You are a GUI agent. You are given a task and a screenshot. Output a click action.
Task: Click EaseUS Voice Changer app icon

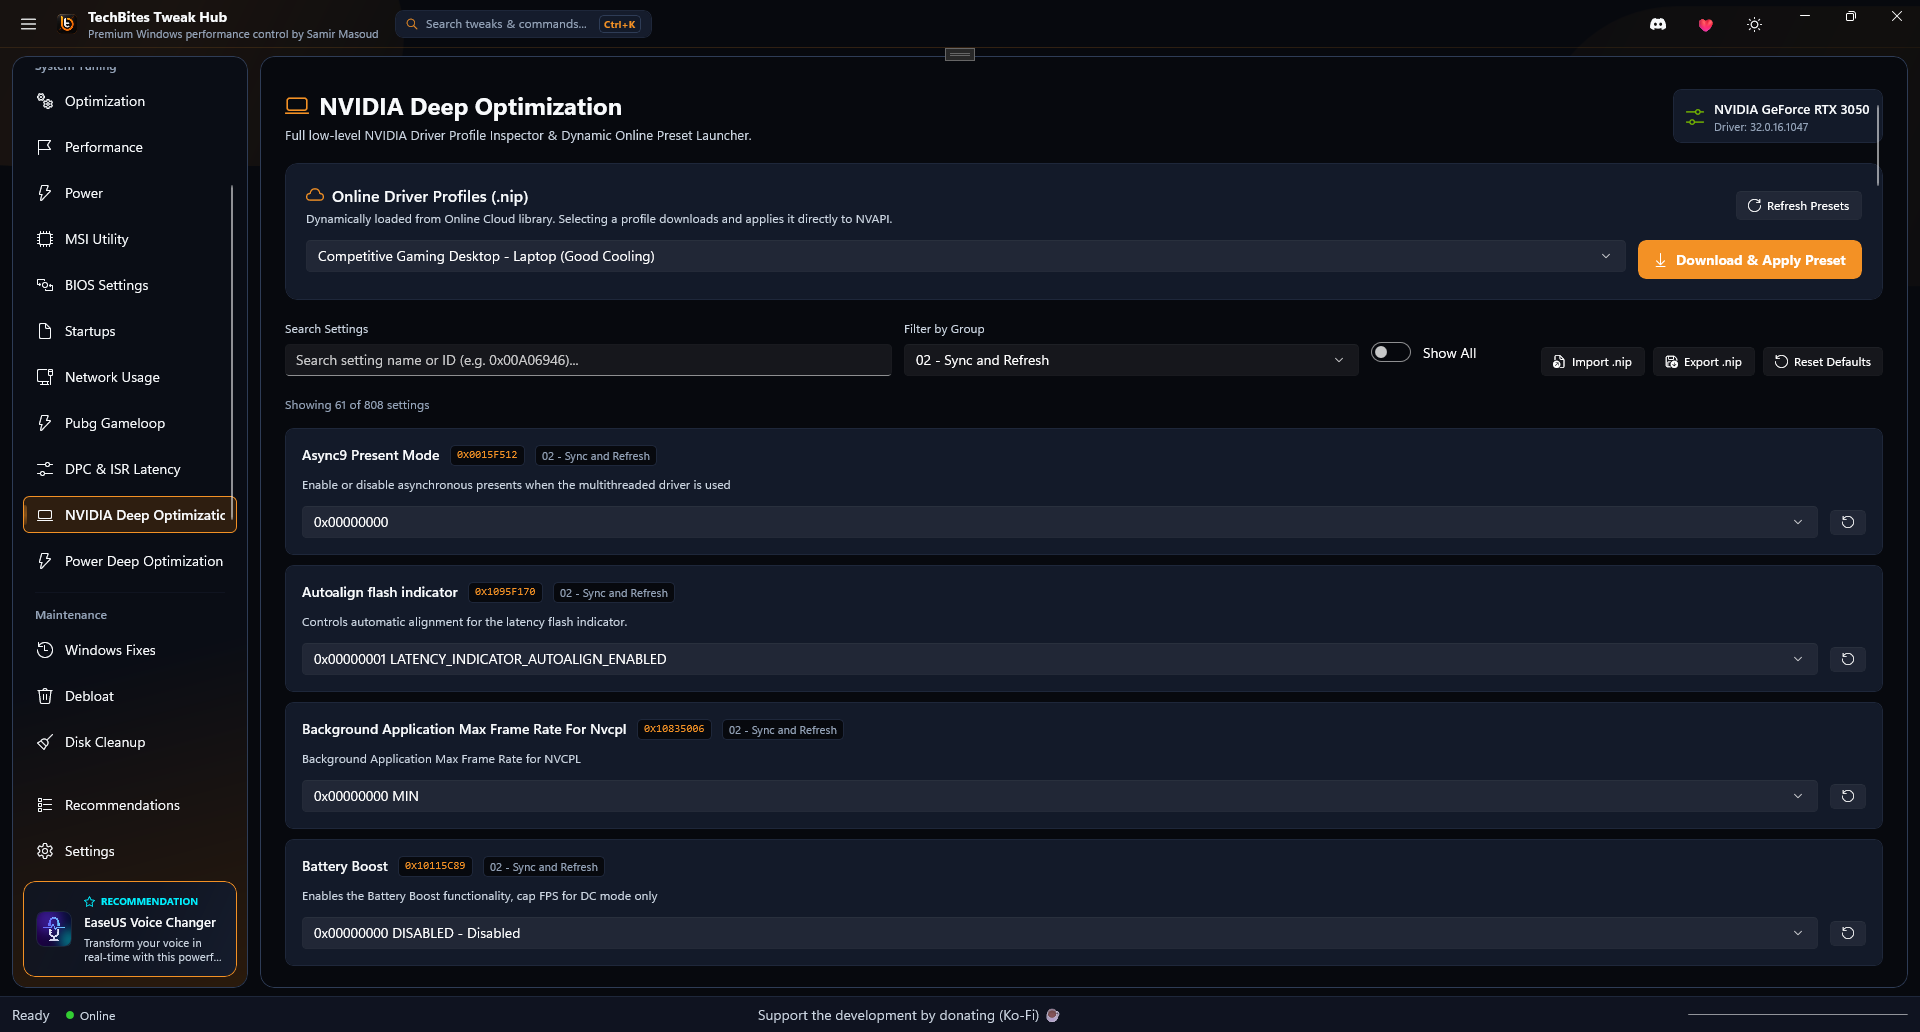(x=54, y=929)
